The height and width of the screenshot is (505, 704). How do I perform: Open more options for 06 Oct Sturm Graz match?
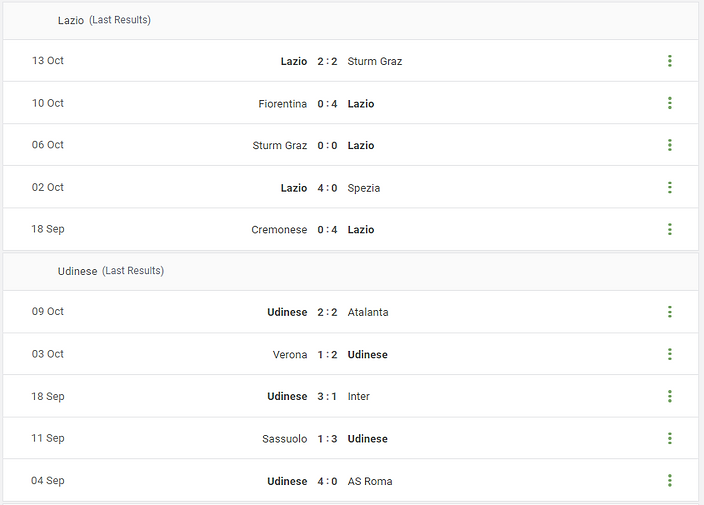tap(669, 145)
